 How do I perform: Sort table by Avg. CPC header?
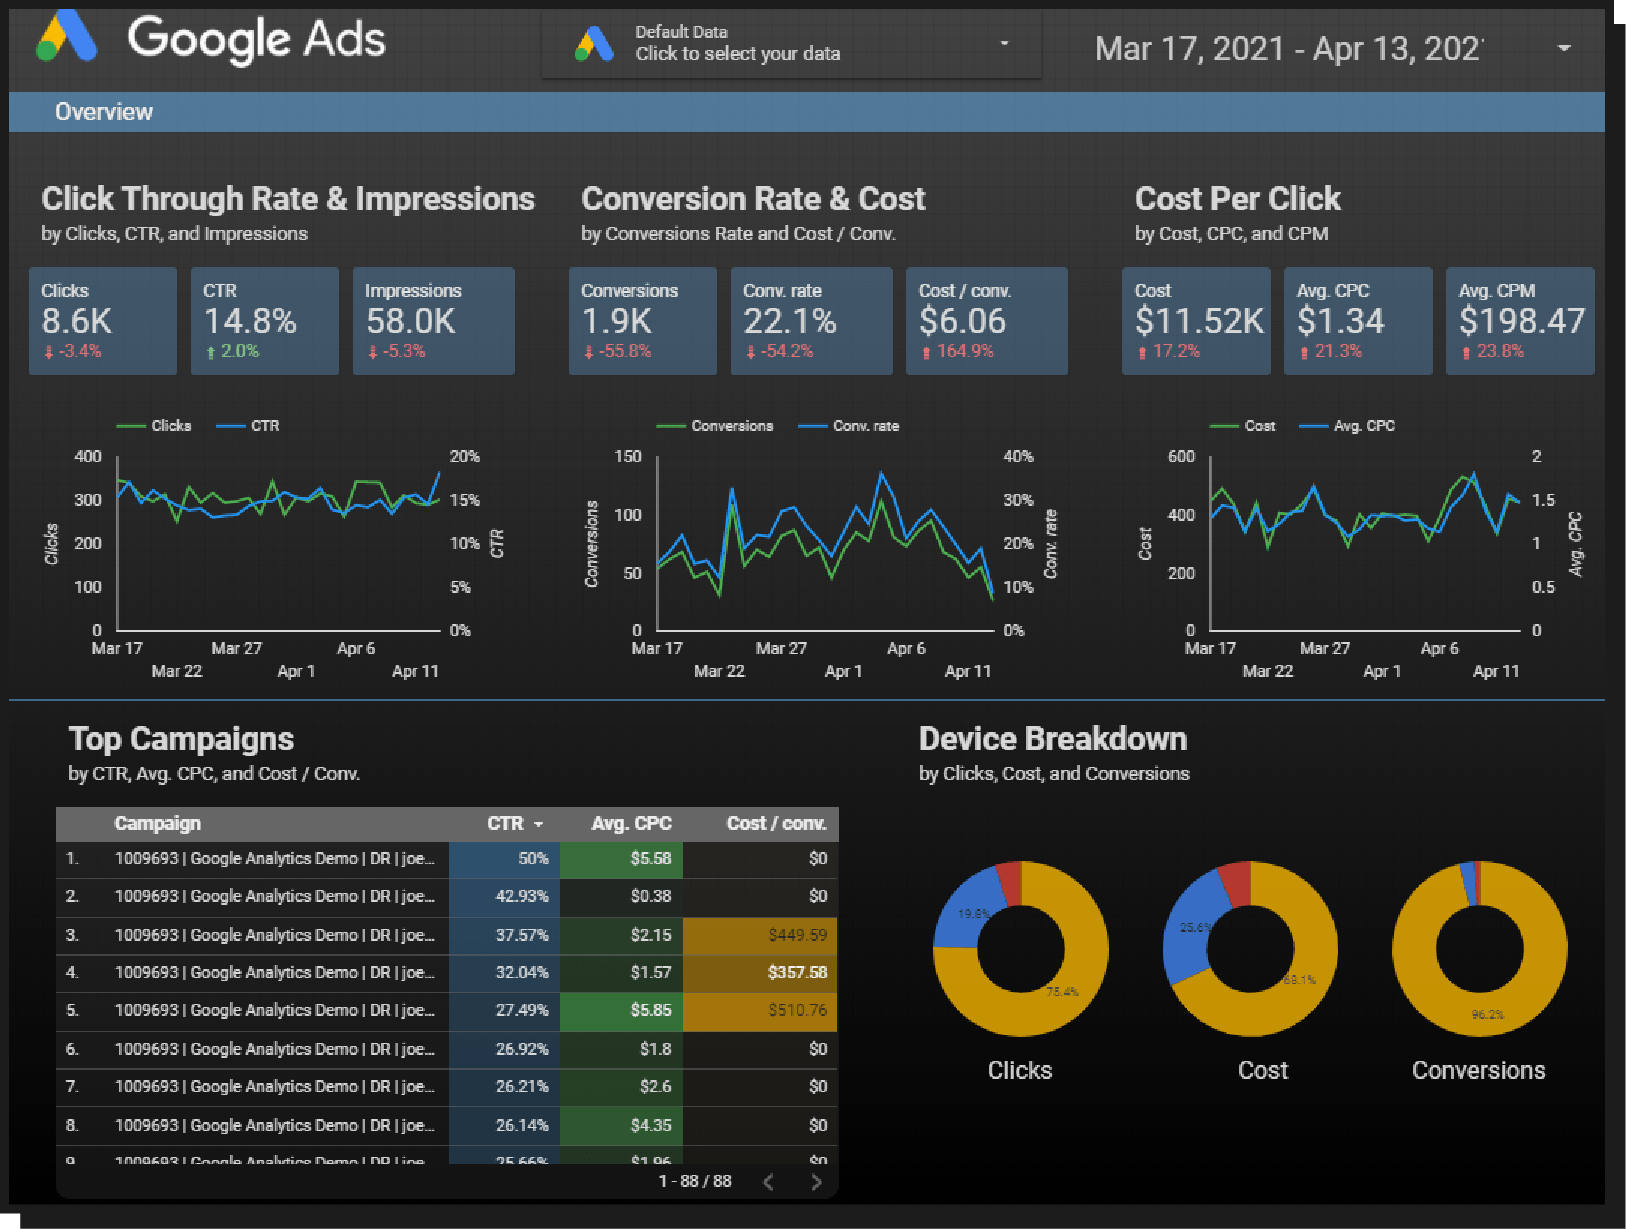click(x=631, y=824)
